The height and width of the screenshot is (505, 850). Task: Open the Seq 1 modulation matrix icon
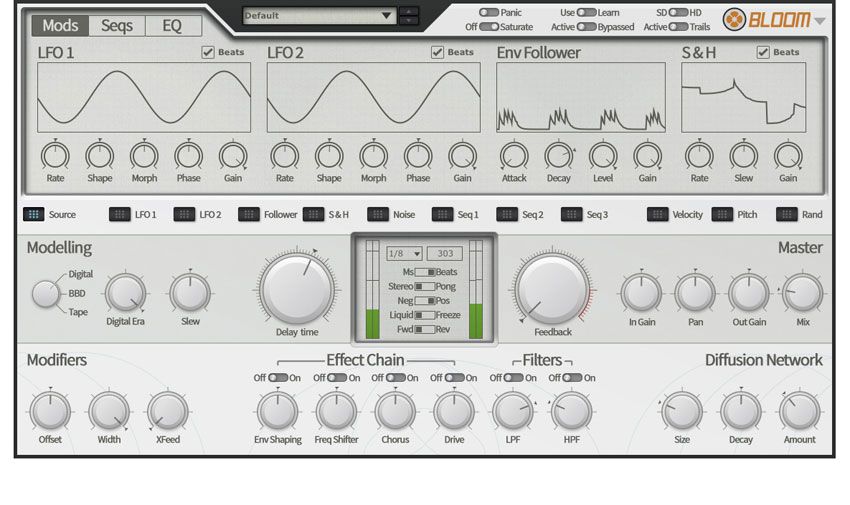[x=442, y=214]
